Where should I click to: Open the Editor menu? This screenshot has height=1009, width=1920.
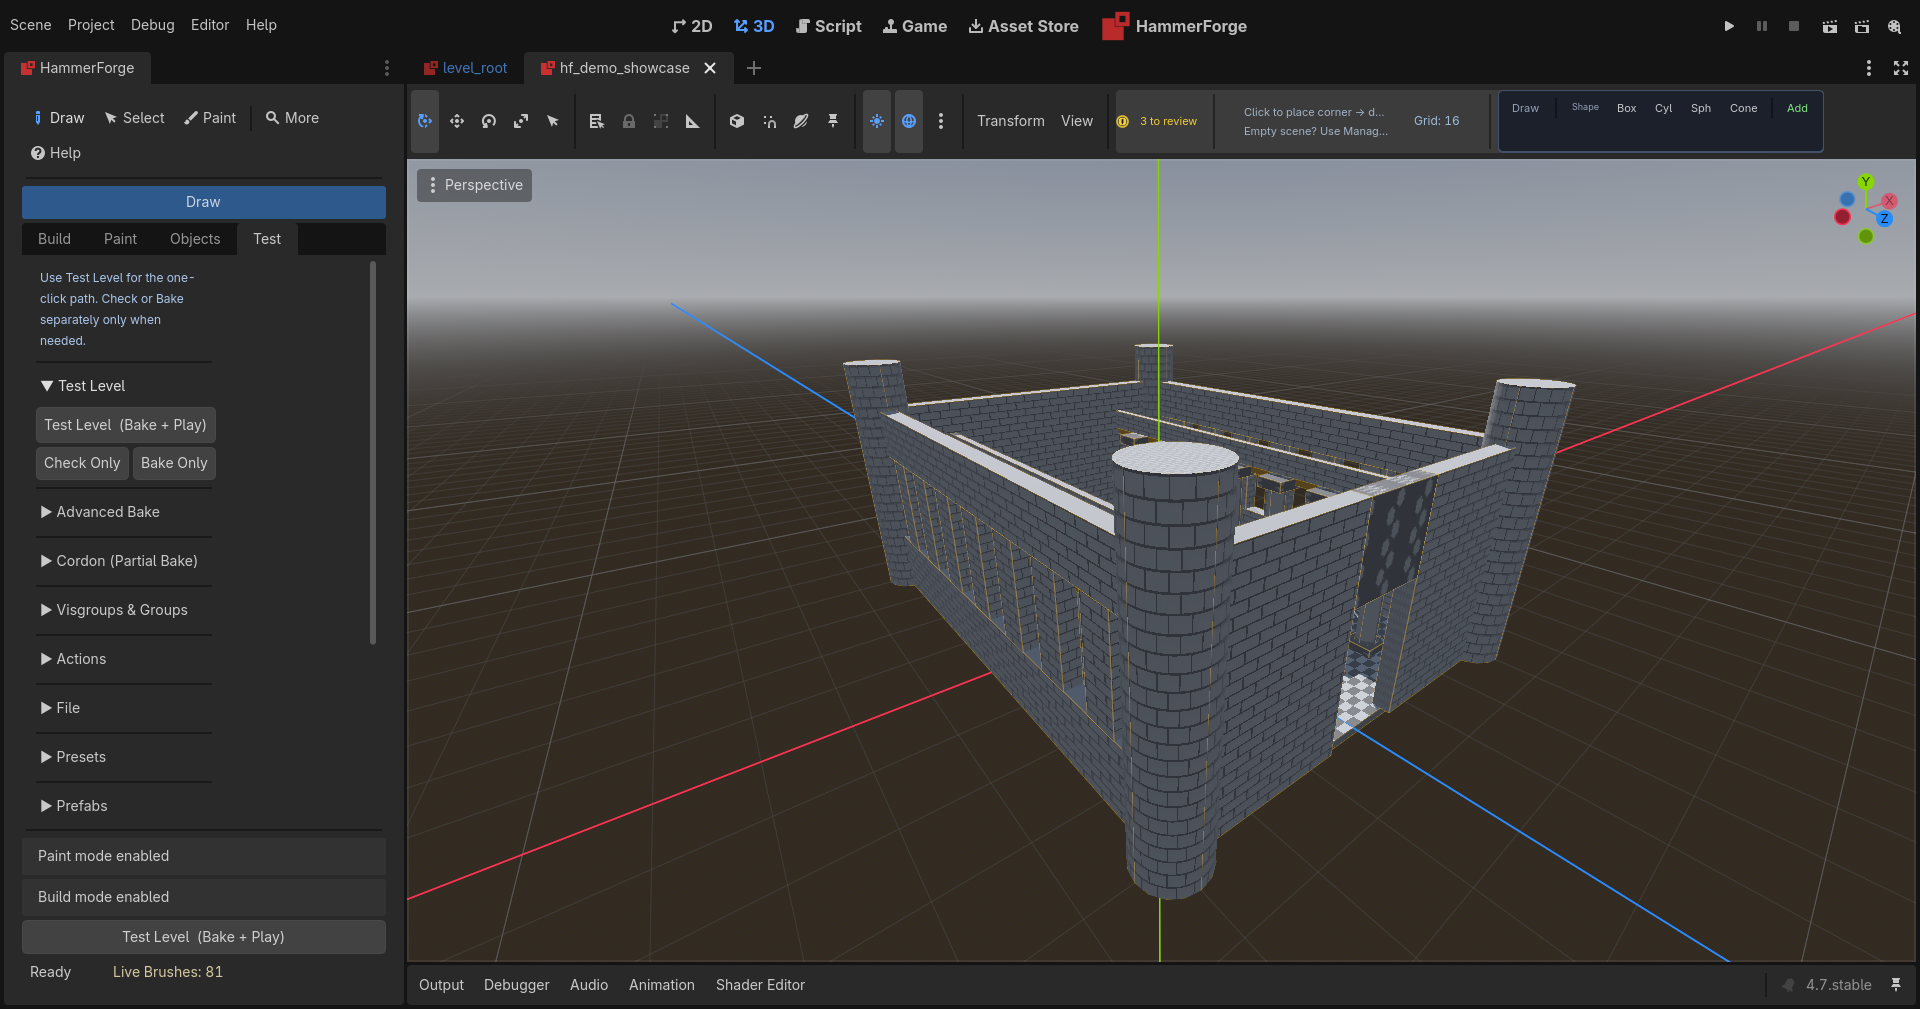click(x=210, y=25)
